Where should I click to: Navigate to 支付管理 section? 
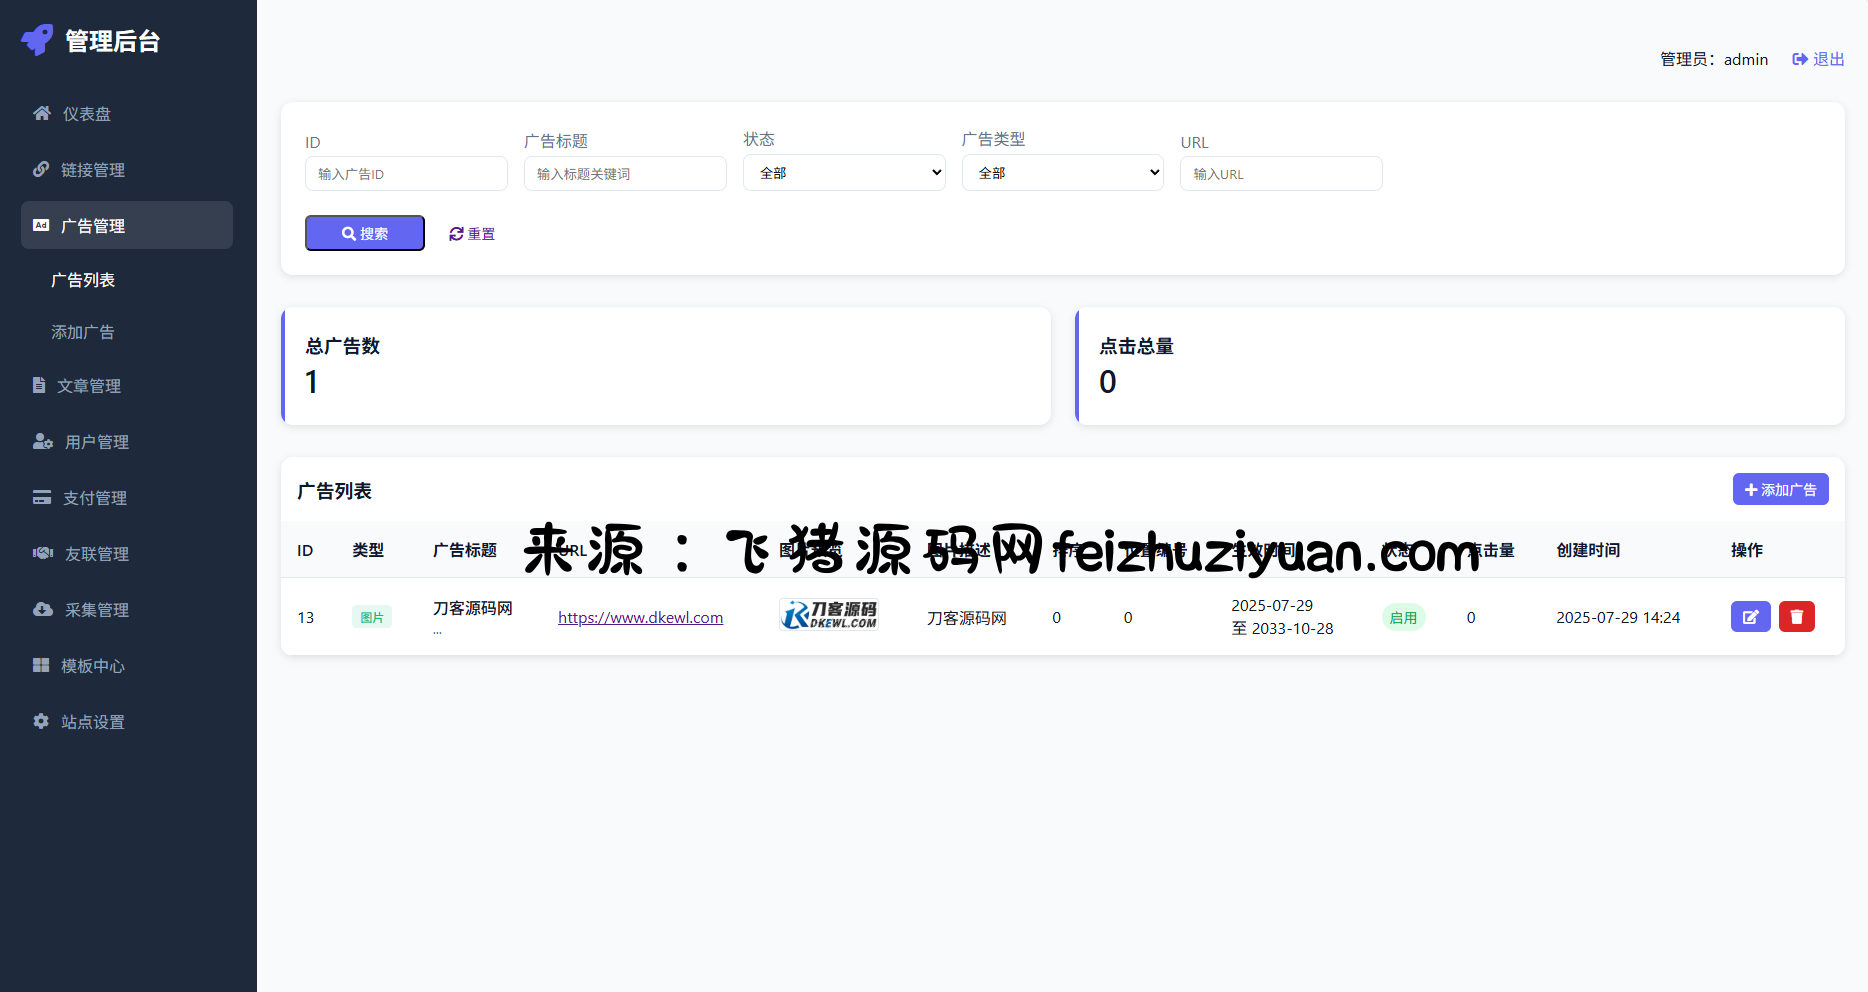click(94, 498)
